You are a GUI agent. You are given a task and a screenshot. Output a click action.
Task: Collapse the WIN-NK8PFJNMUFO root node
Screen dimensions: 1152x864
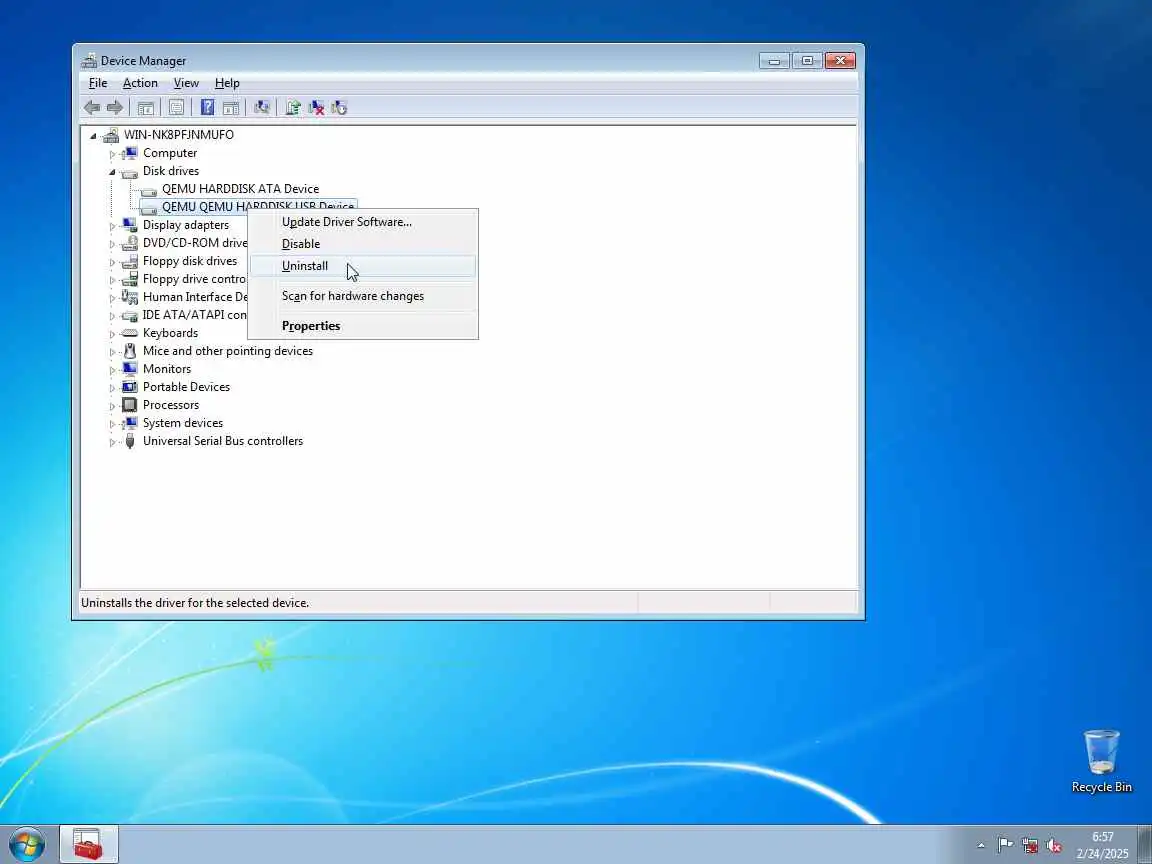93,135
